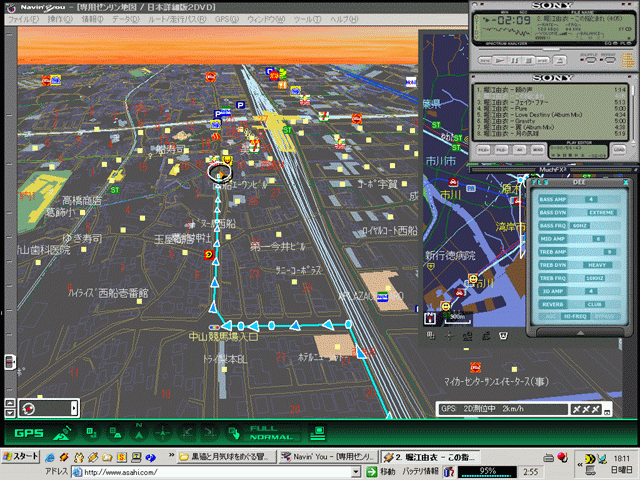Expand the quick launch overflow chevron
Image resolution: width=640 pixels, height=480 pixels.
tap(171, 456)
